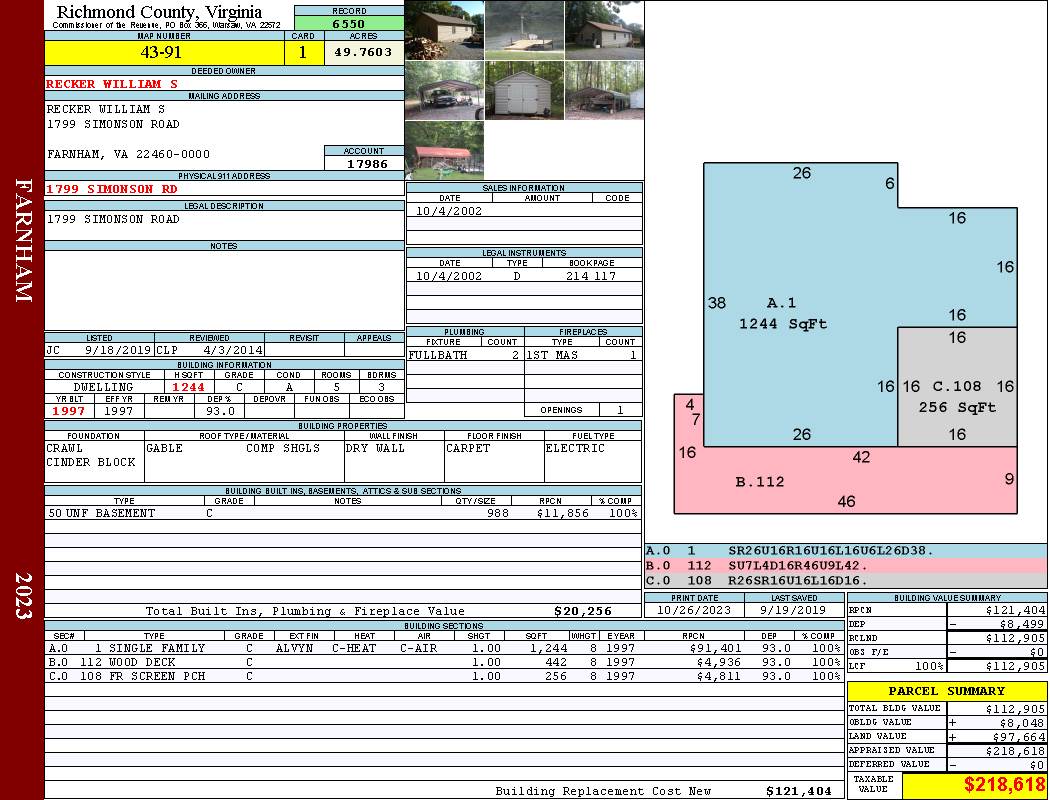Select ELECTRIC fuel type

pos(575,448)
